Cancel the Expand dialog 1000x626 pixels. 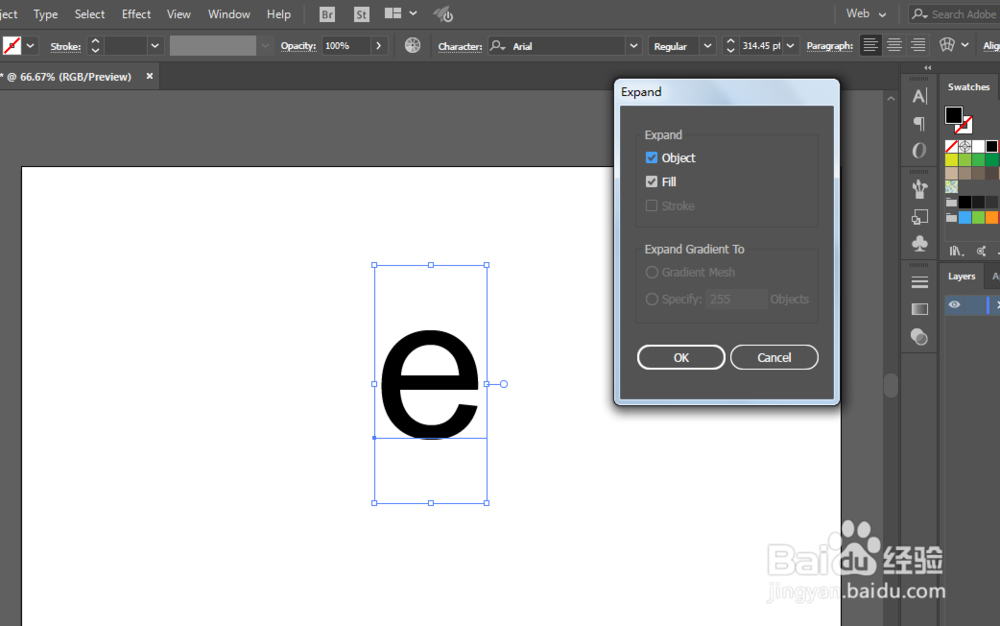[774, 358]
